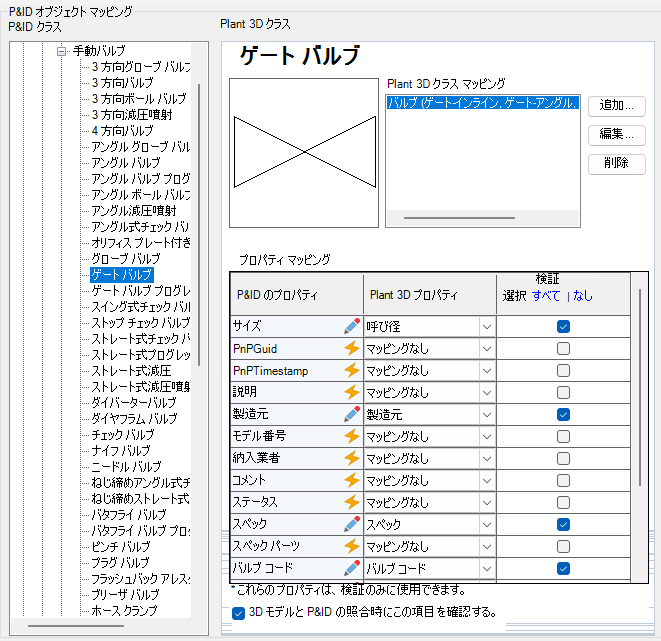Screen dimensions: 661x641
Task: Select ホース クランプ tree item
Action: point(124,611)
